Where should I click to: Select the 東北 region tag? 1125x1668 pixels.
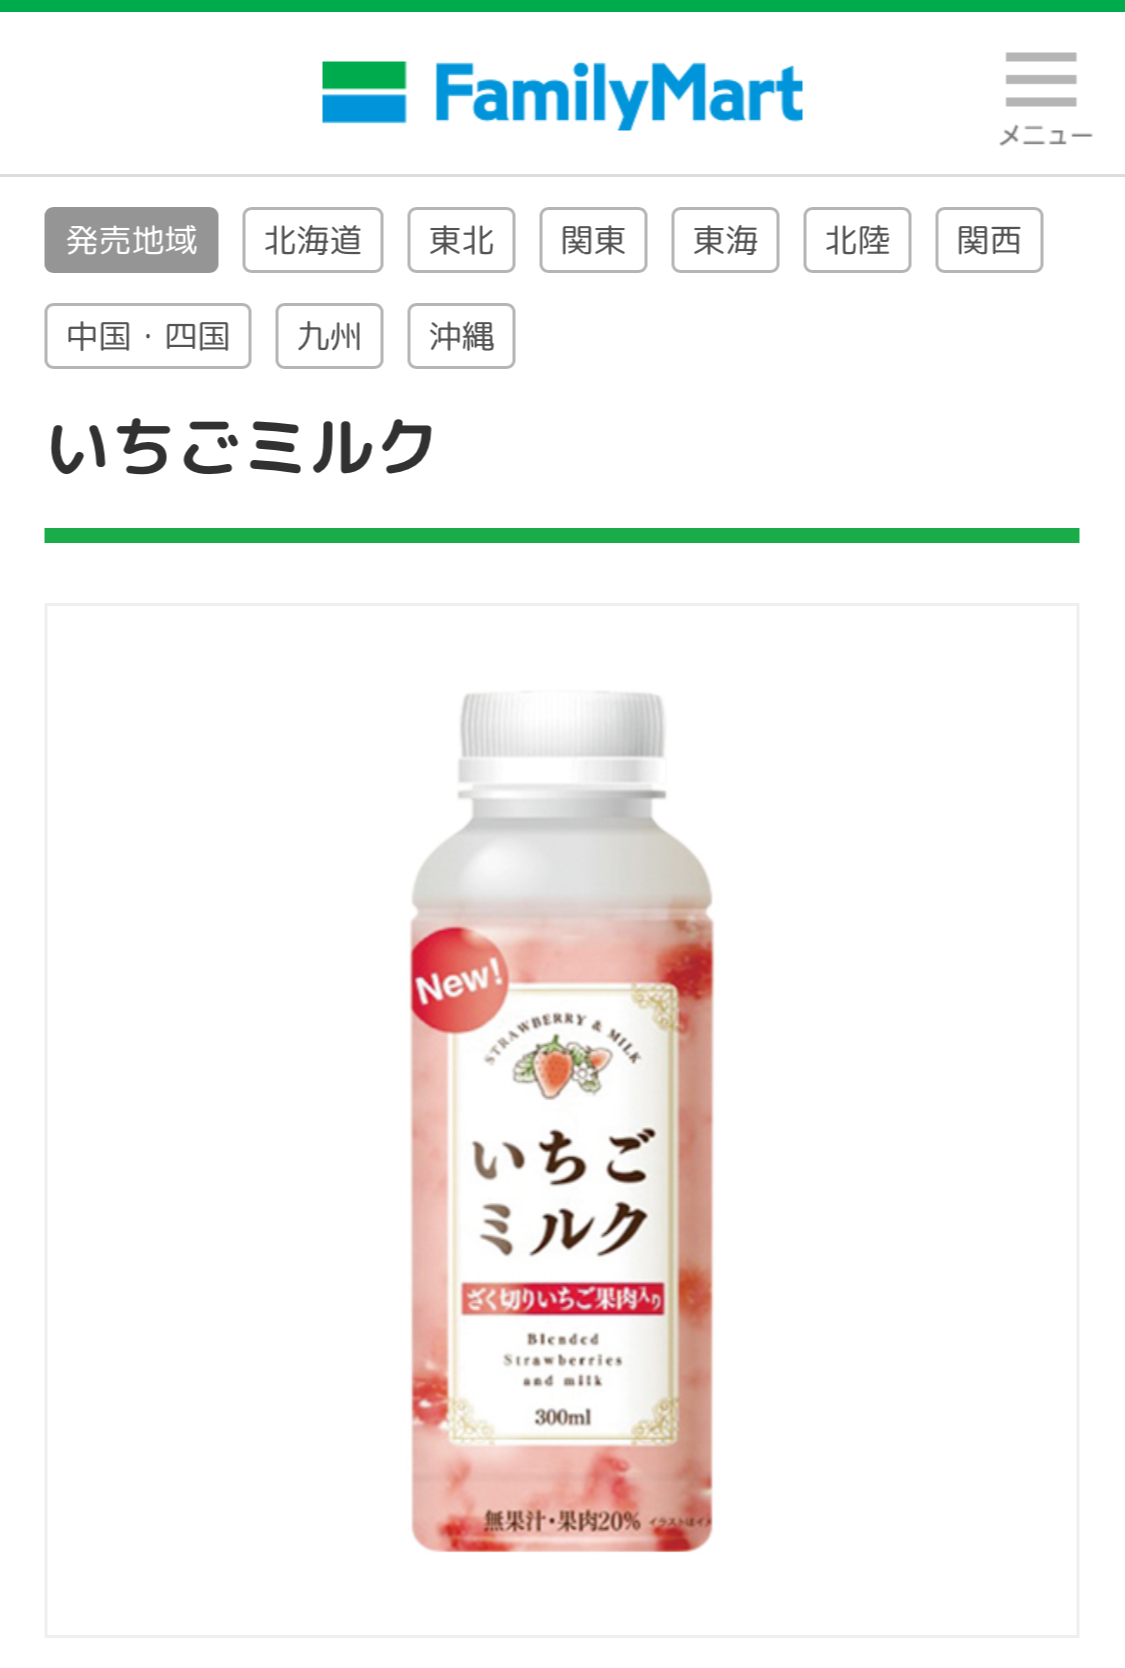point(461,240)
